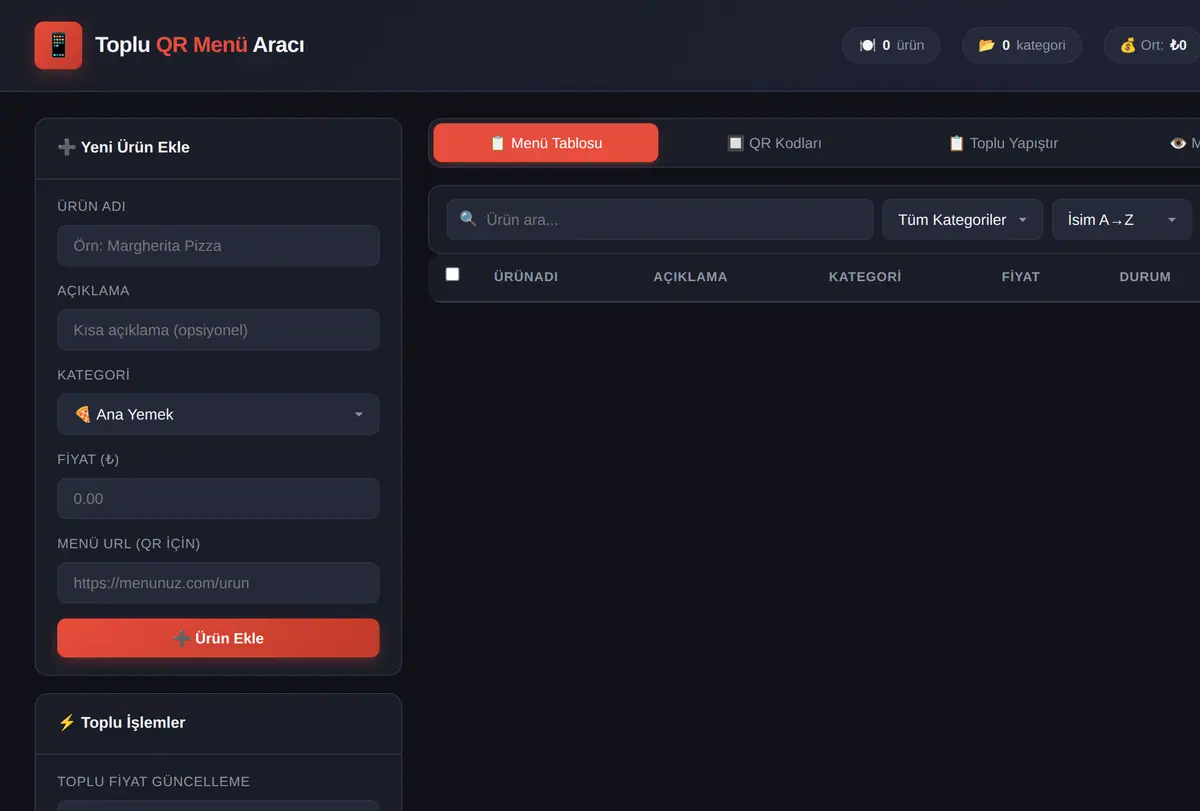
Task: Click into the Açıklama input field
Action: tap(218, 330)
